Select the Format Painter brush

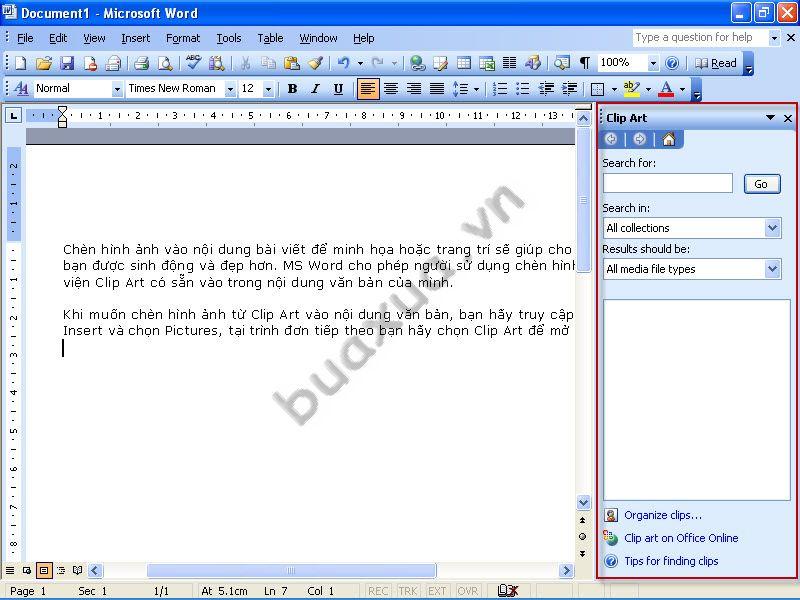[315, 63]
